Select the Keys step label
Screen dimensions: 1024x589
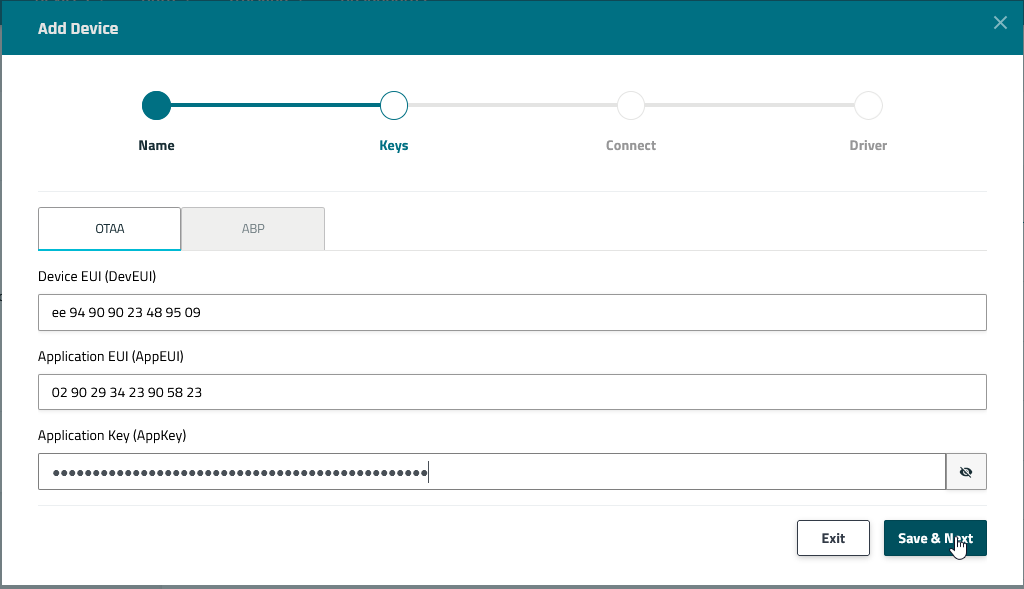click(x=394, y=146)
